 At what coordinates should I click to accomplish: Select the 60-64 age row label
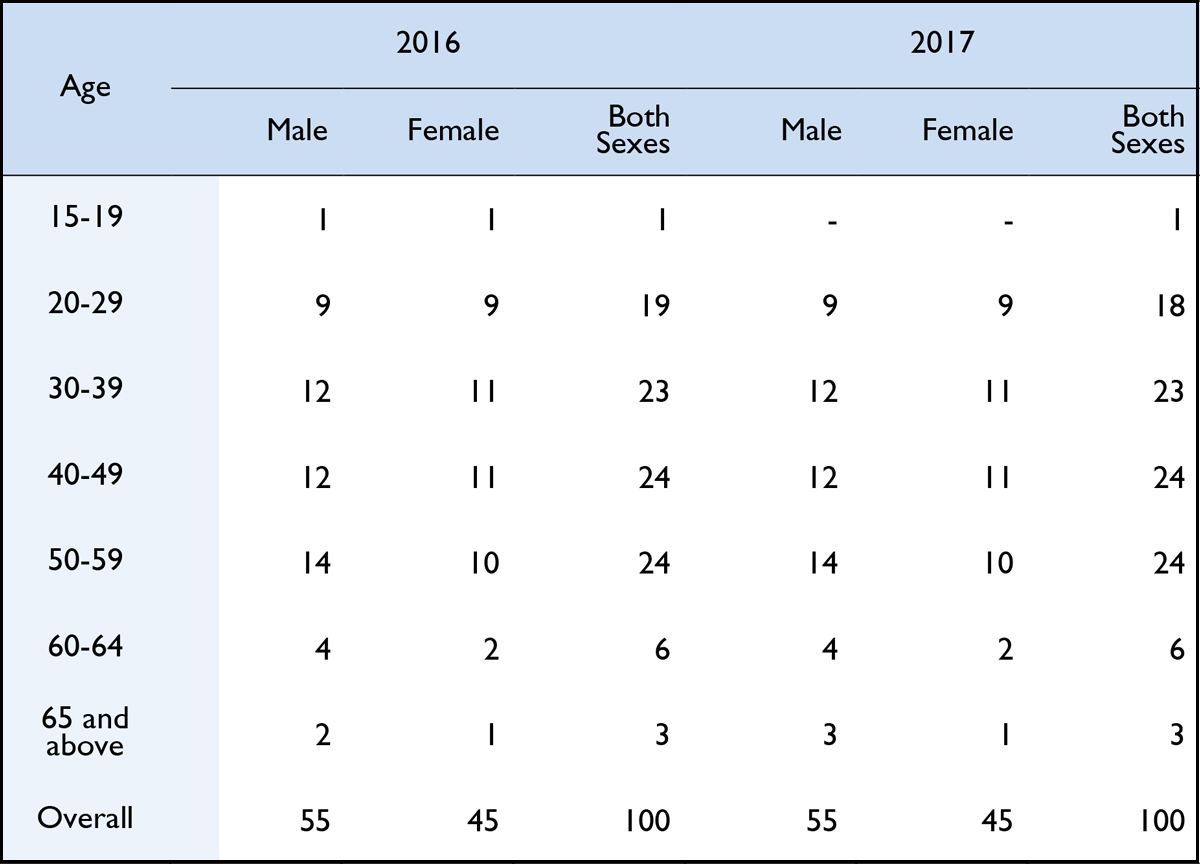pos(85,646)
